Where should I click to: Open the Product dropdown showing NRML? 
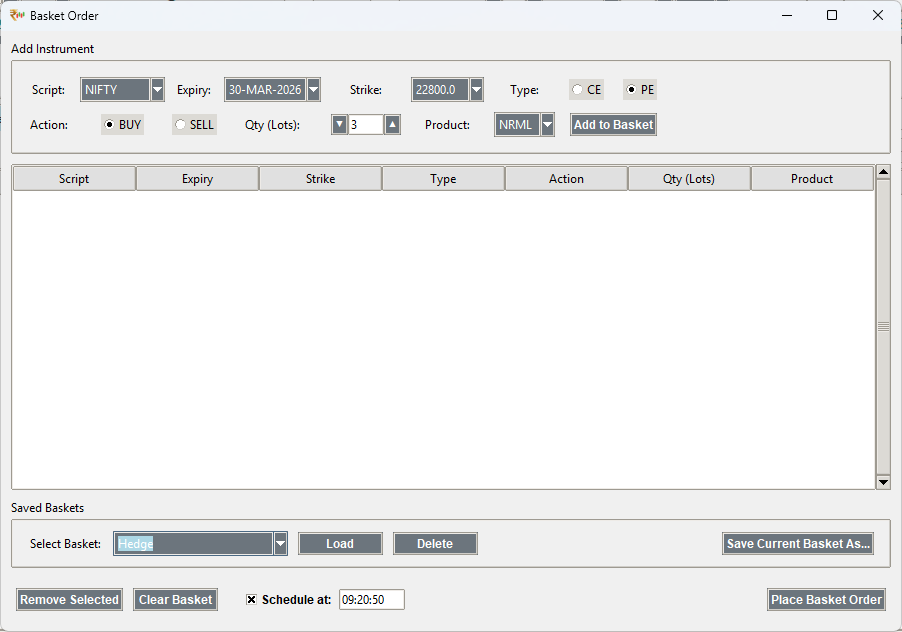tap(547, 124)
